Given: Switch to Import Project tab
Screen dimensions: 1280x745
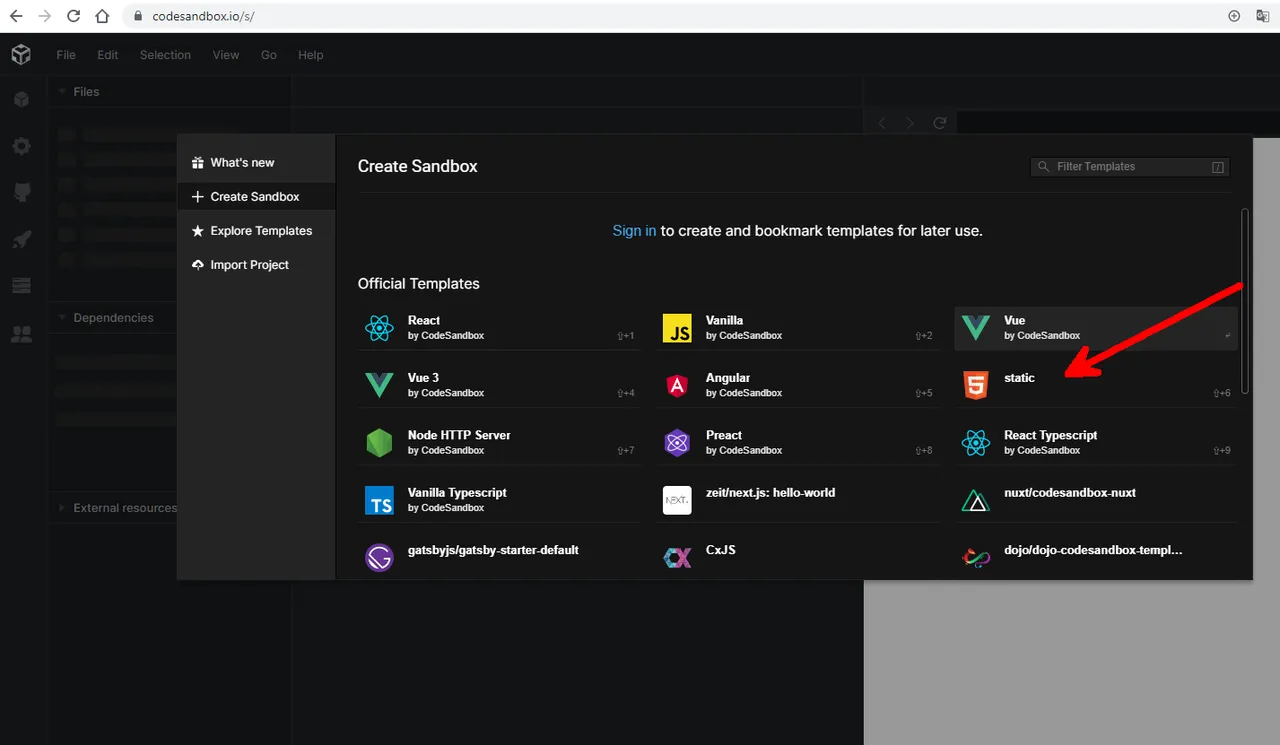Looking at the screenshot, I should click(256, 264).
